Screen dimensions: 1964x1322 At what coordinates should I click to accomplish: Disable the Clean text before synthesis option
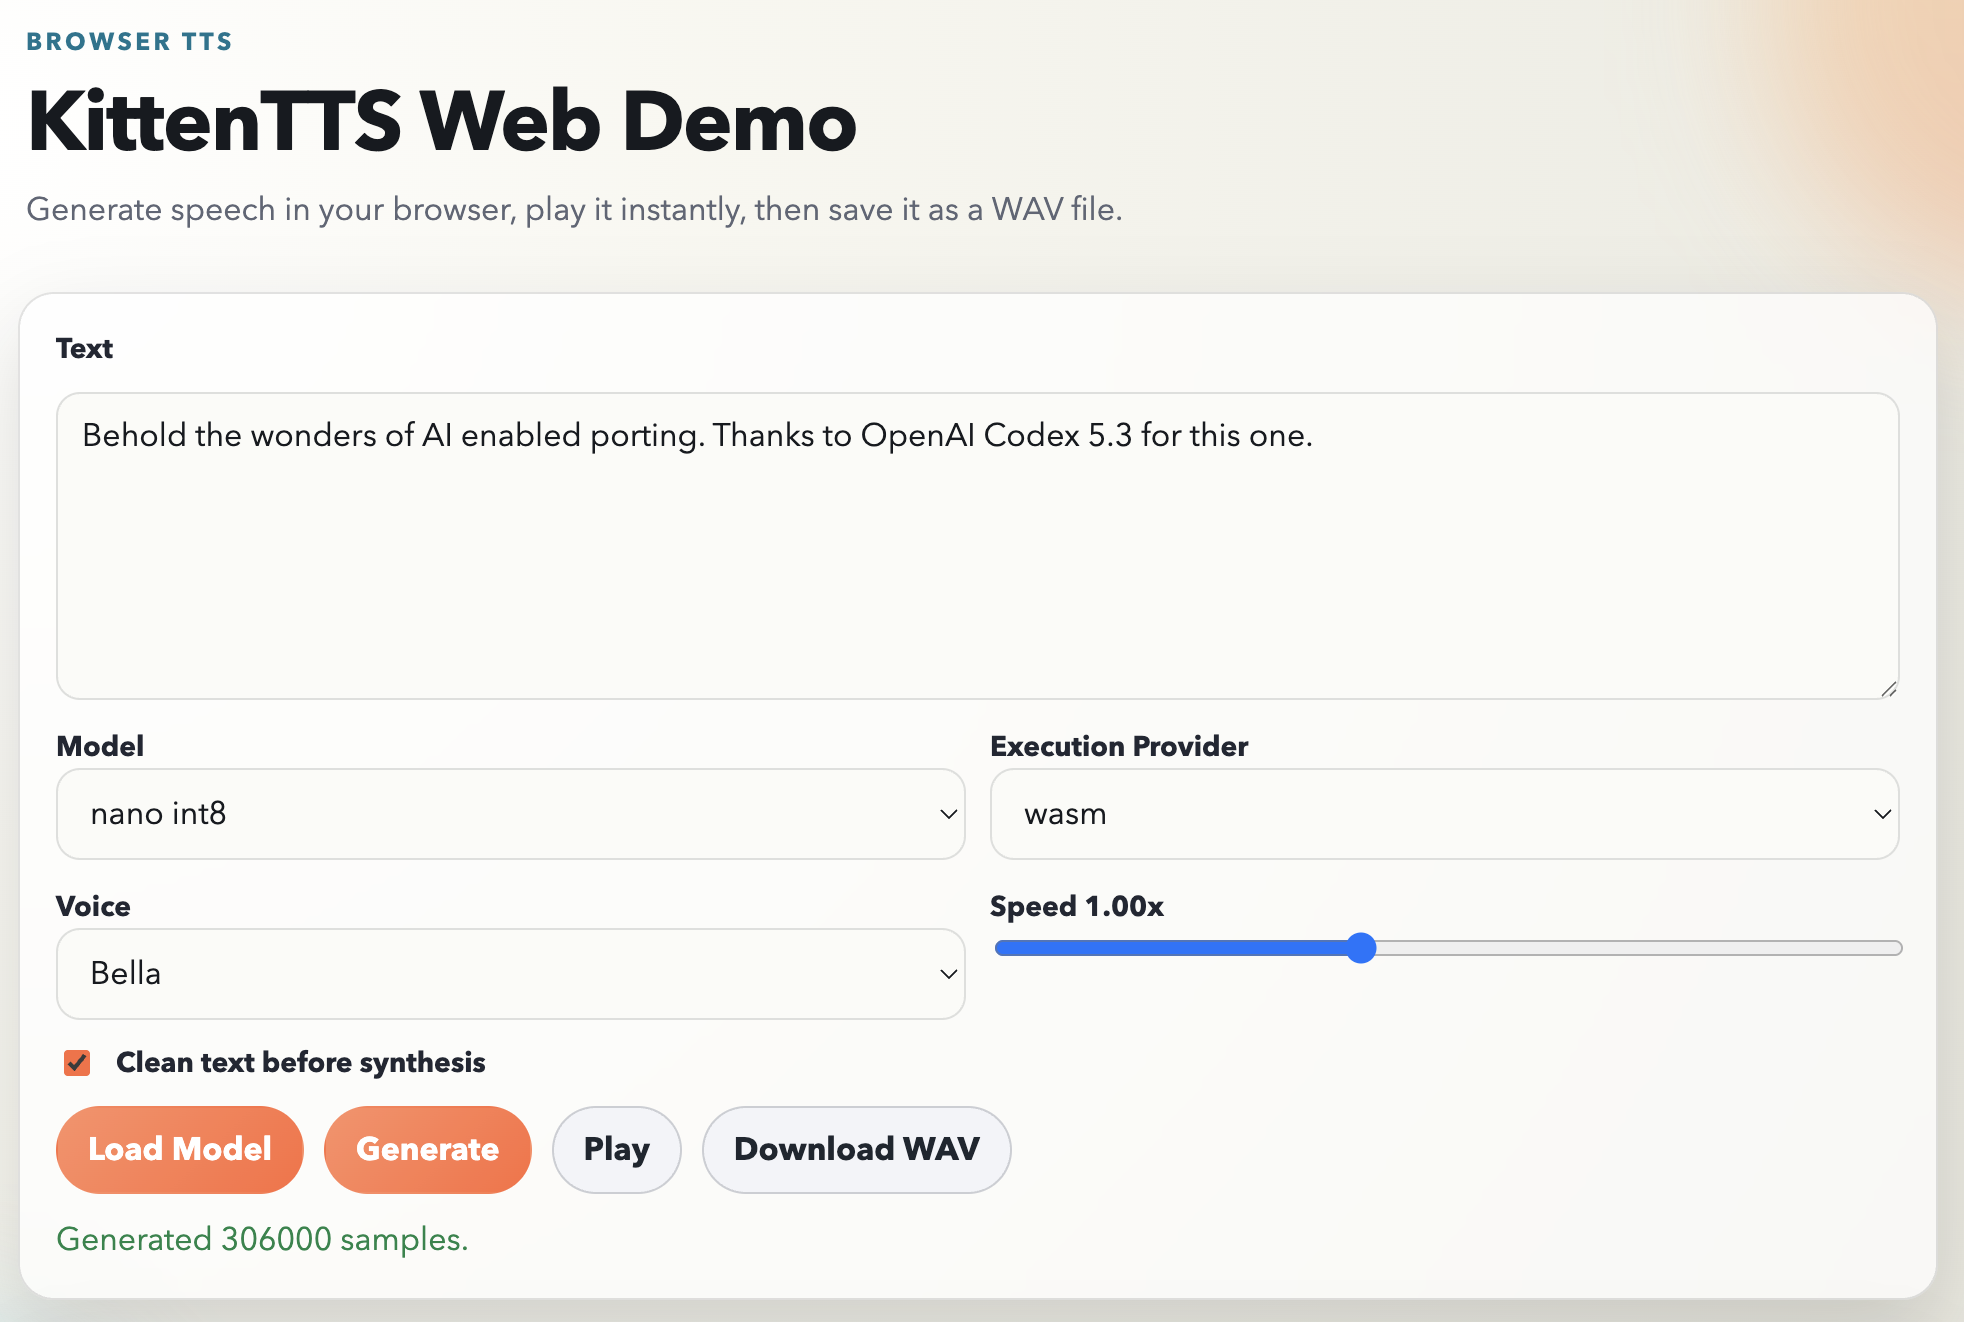pyautogui.click(x=77, y=1062)
